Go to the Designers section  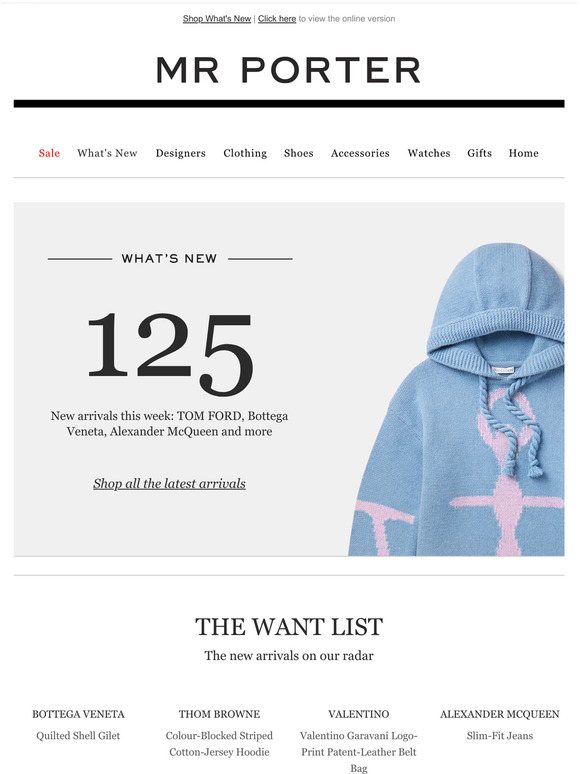[181, 153]
